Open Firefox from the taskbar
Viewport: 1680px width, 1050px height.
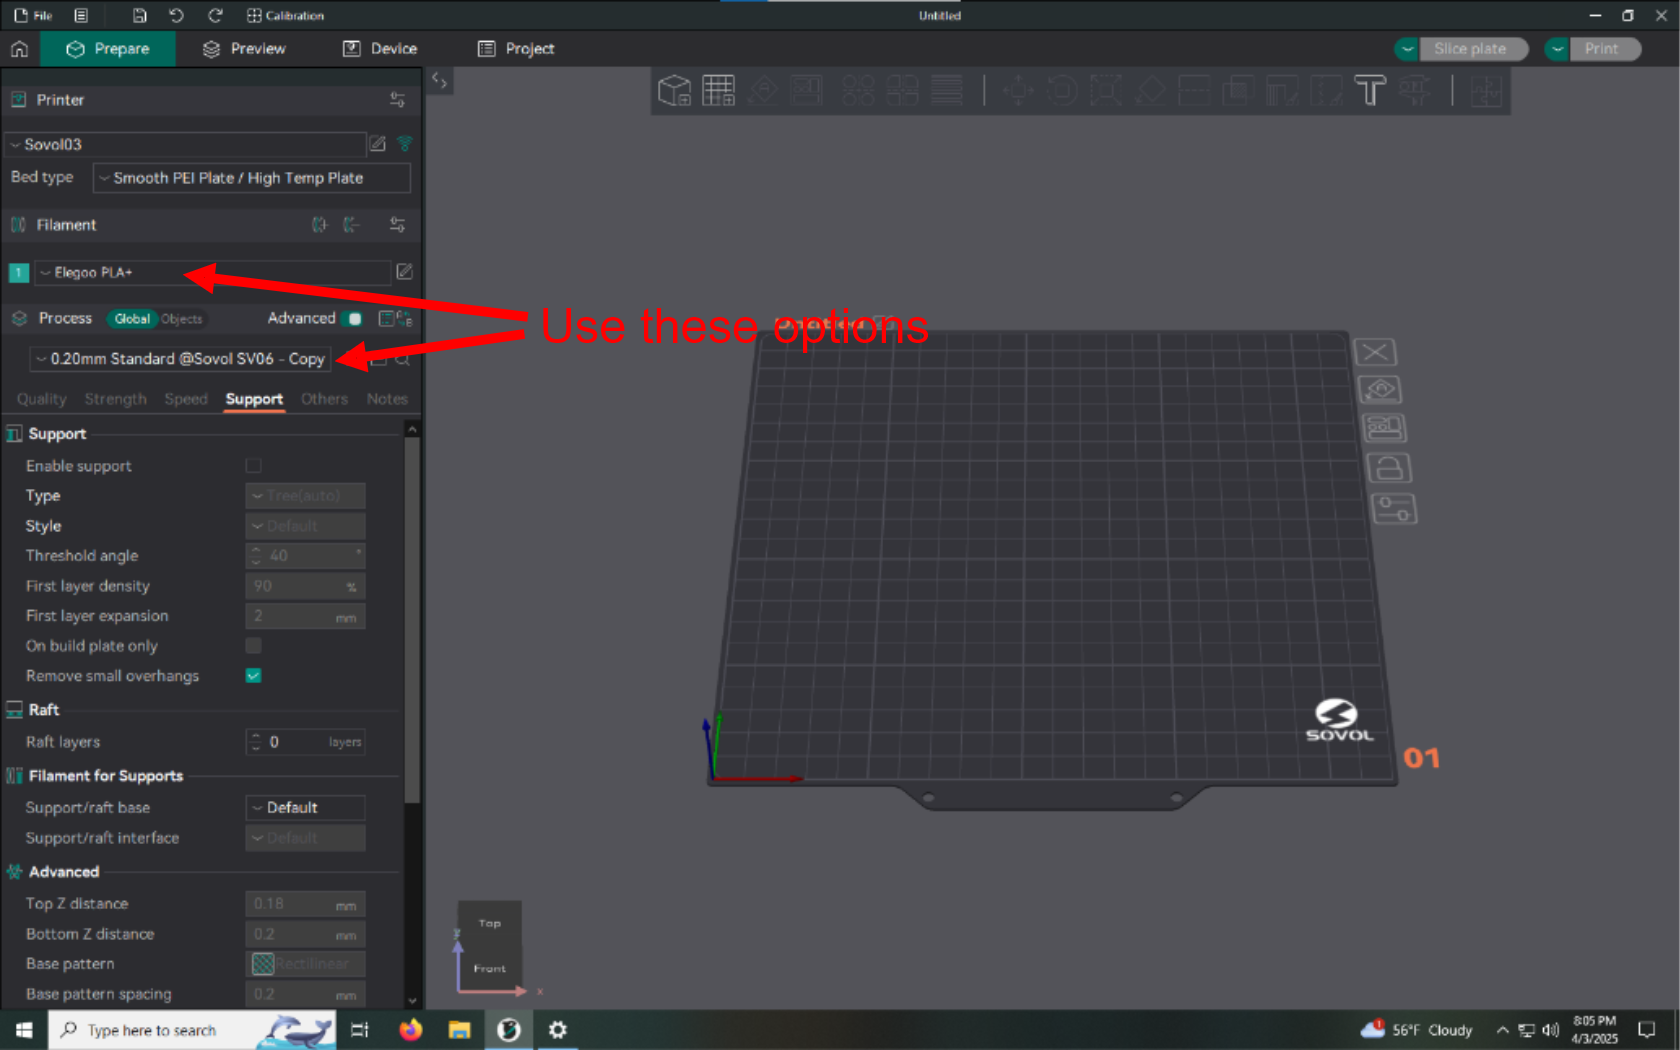pyautogui.click(x=410, y=1030)
